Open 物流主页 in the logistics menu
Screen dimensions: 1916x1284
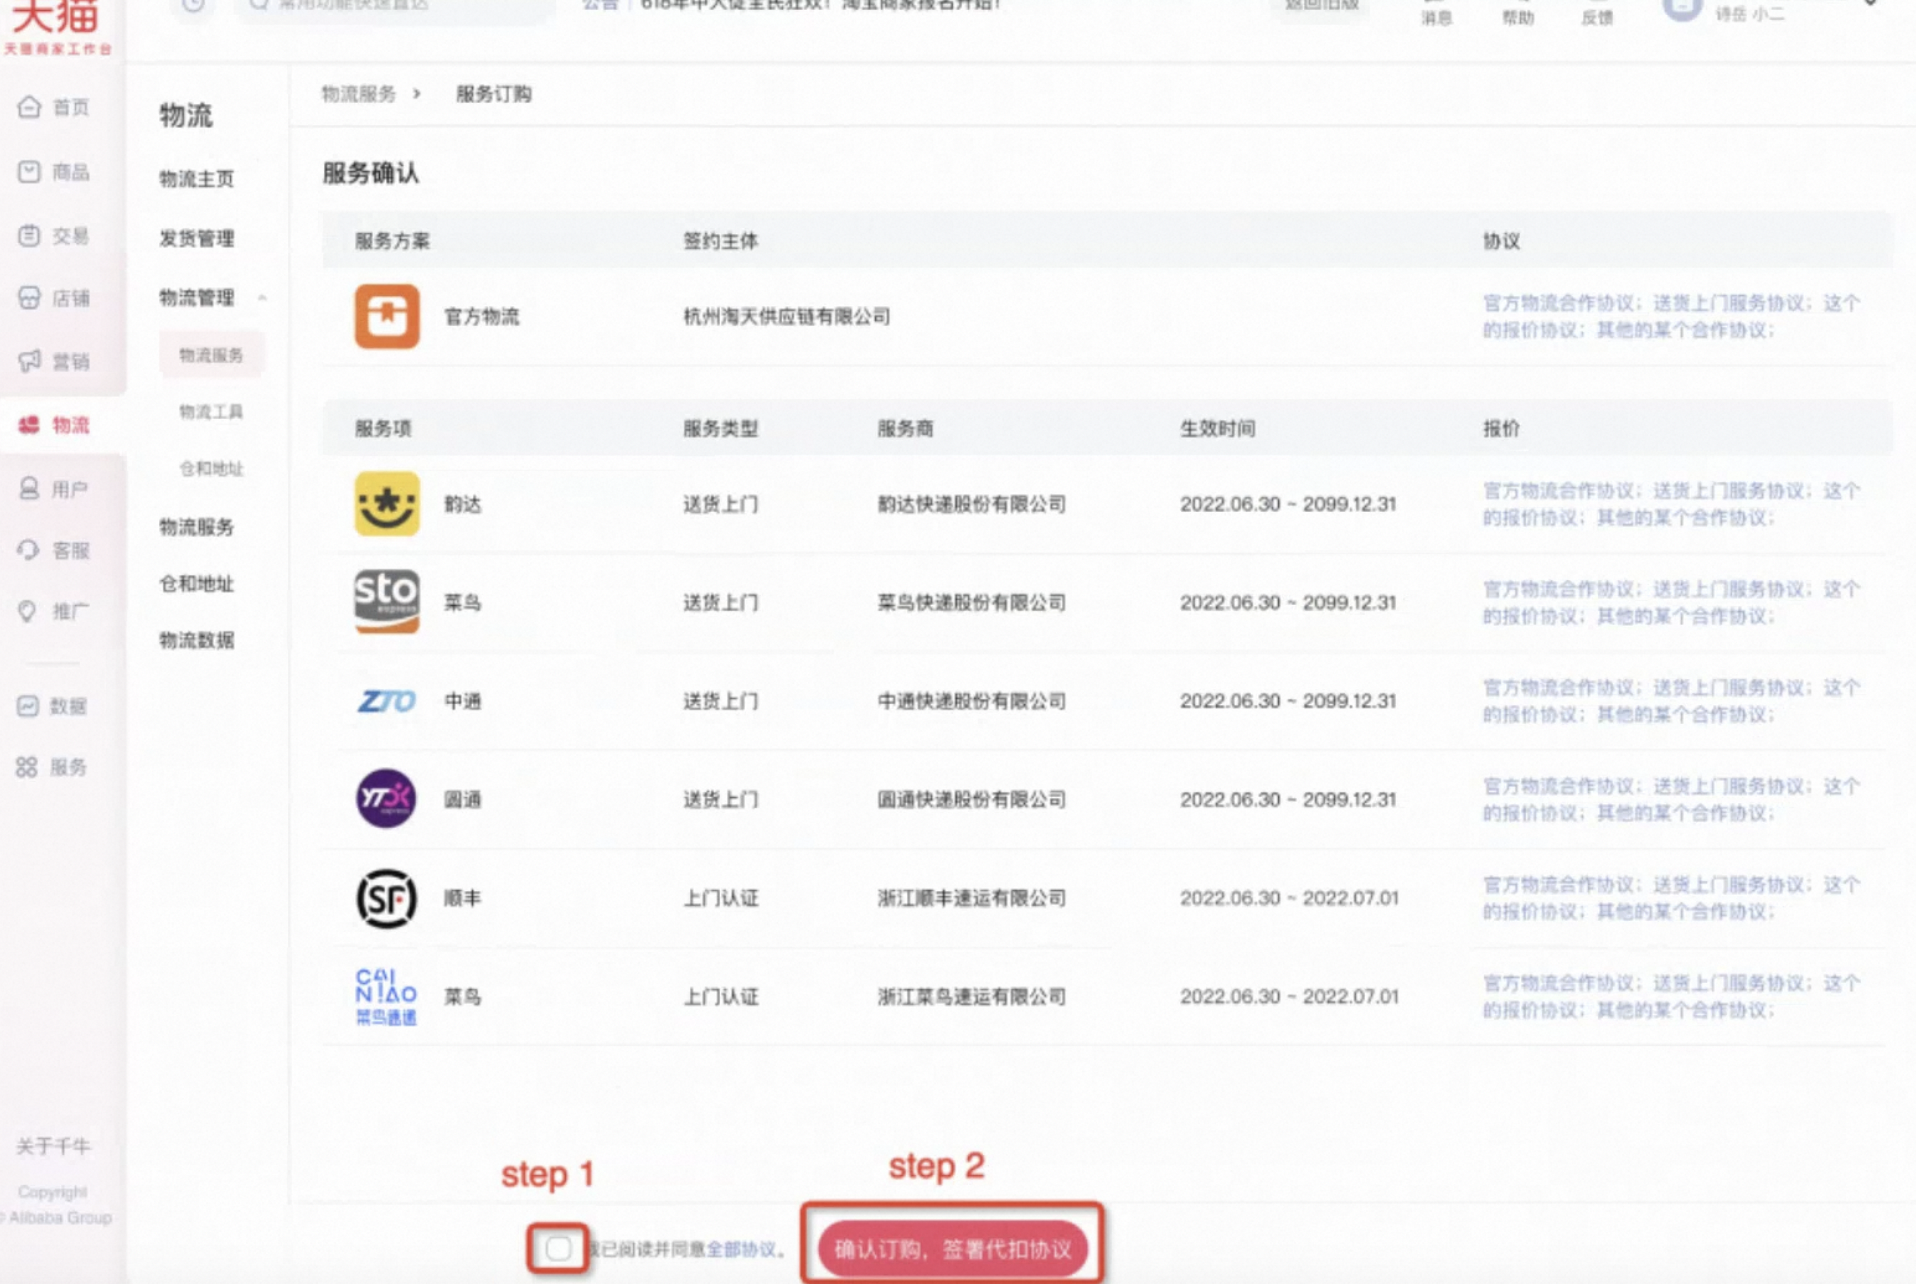(196, 179)
